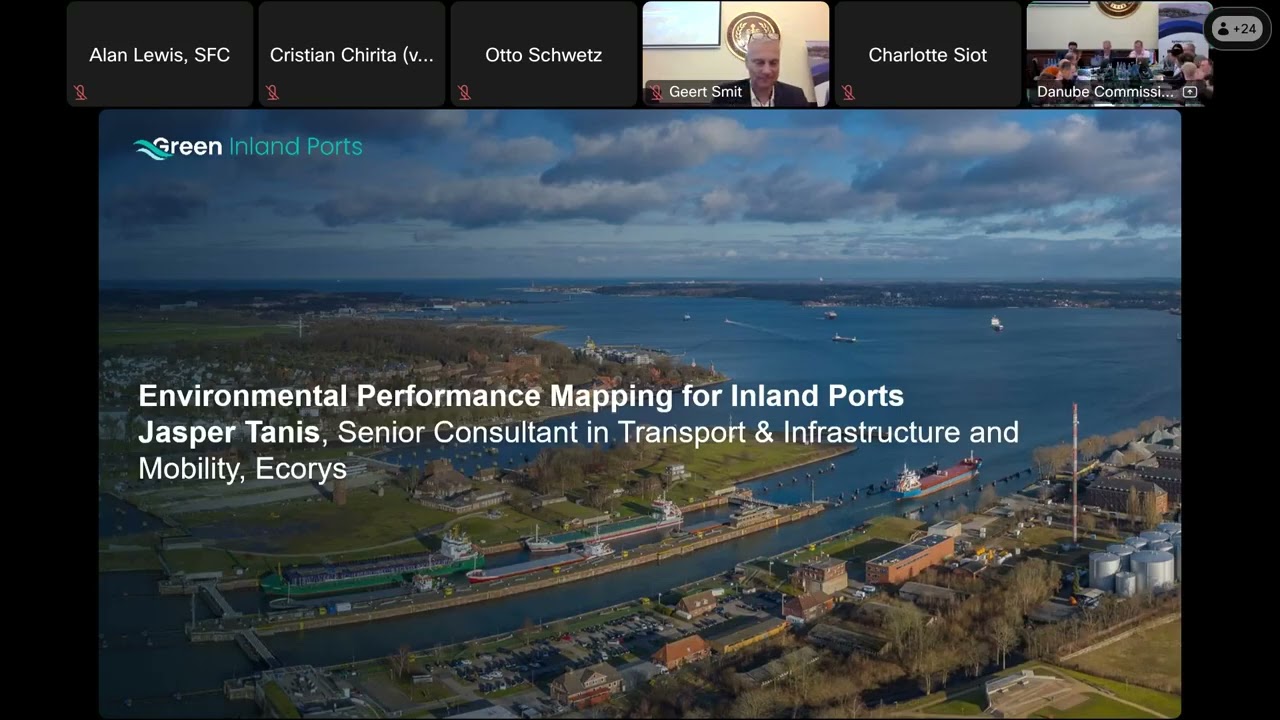Click Cristian Chirita muted microphone icon
The image size is (1280, 720).
click(x=272, y=92)
